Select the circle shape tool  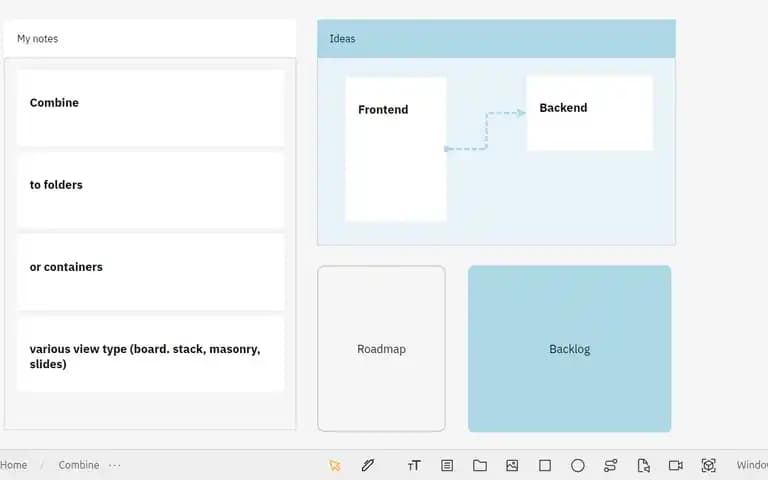pos(577,465)
